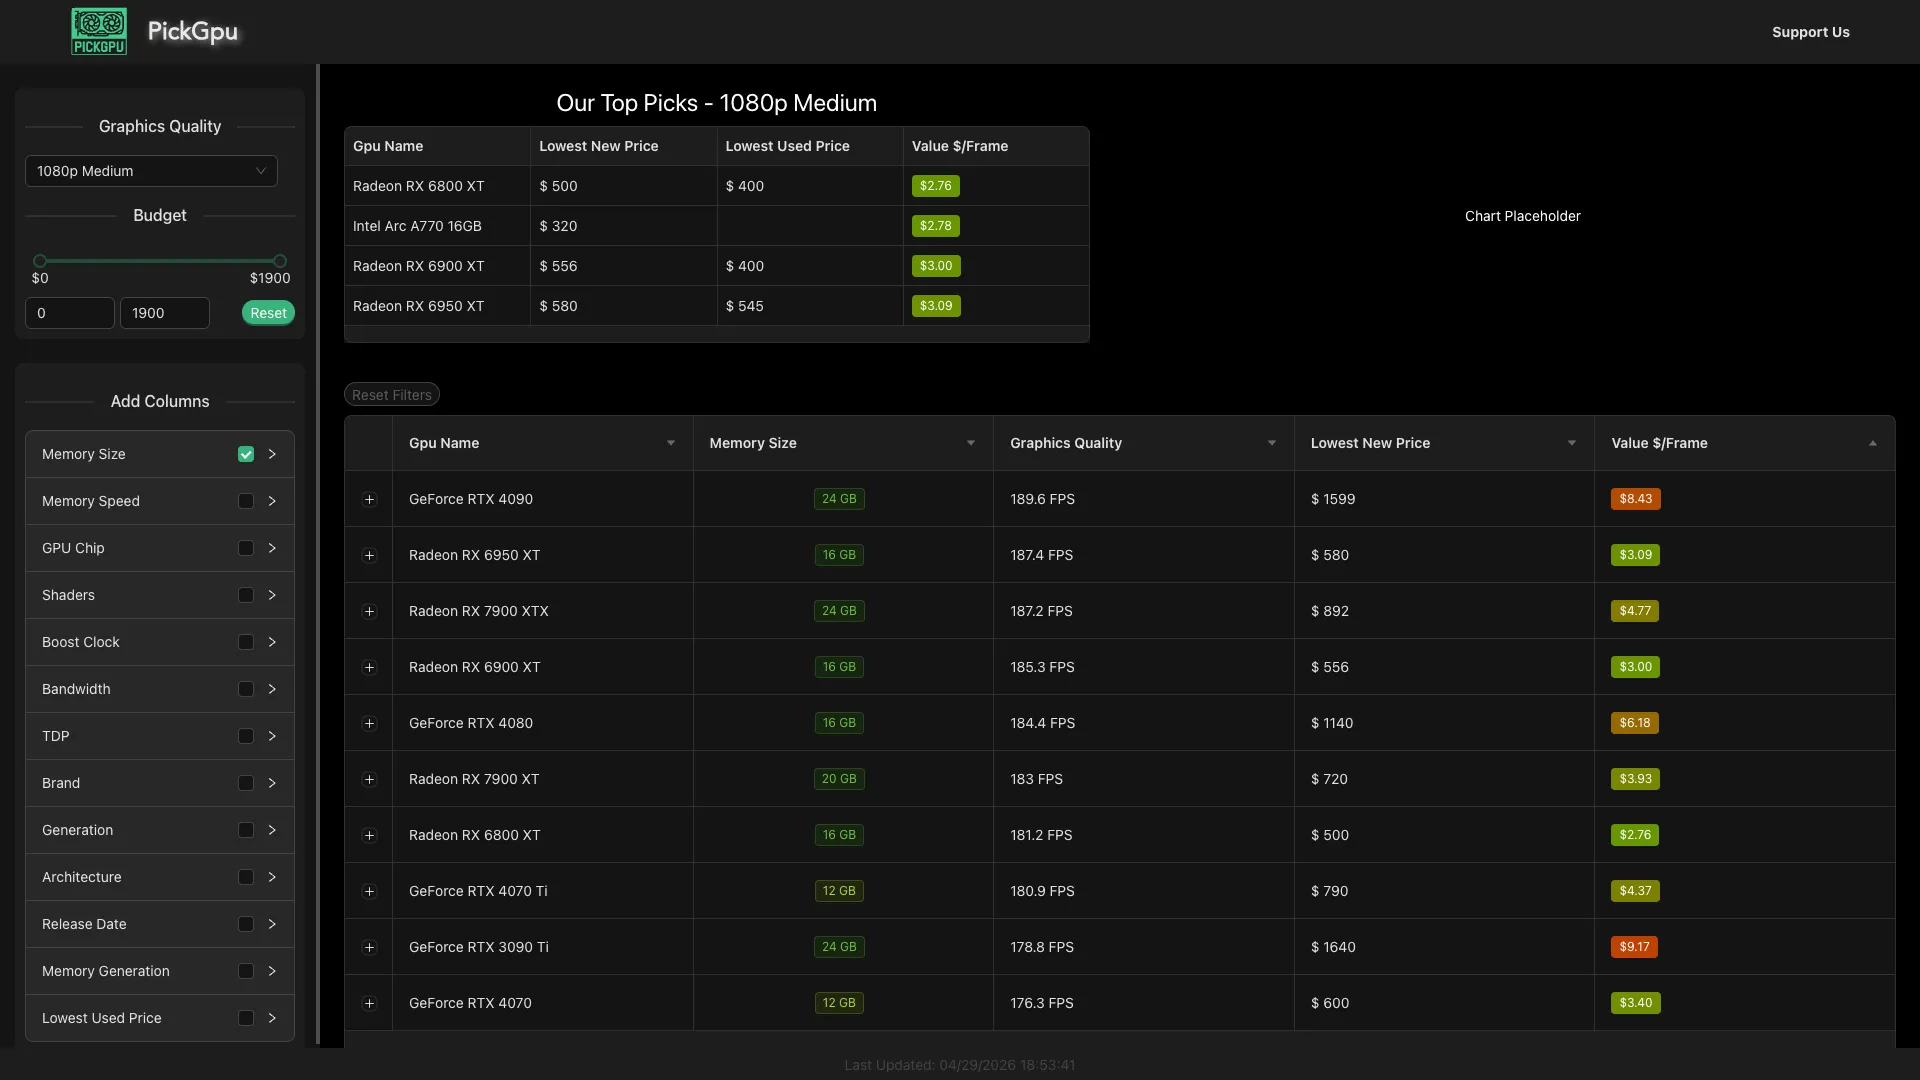1920x1080 pixels.
Task: Expand the Bandwidth options chevron
Action: [272, 689]
